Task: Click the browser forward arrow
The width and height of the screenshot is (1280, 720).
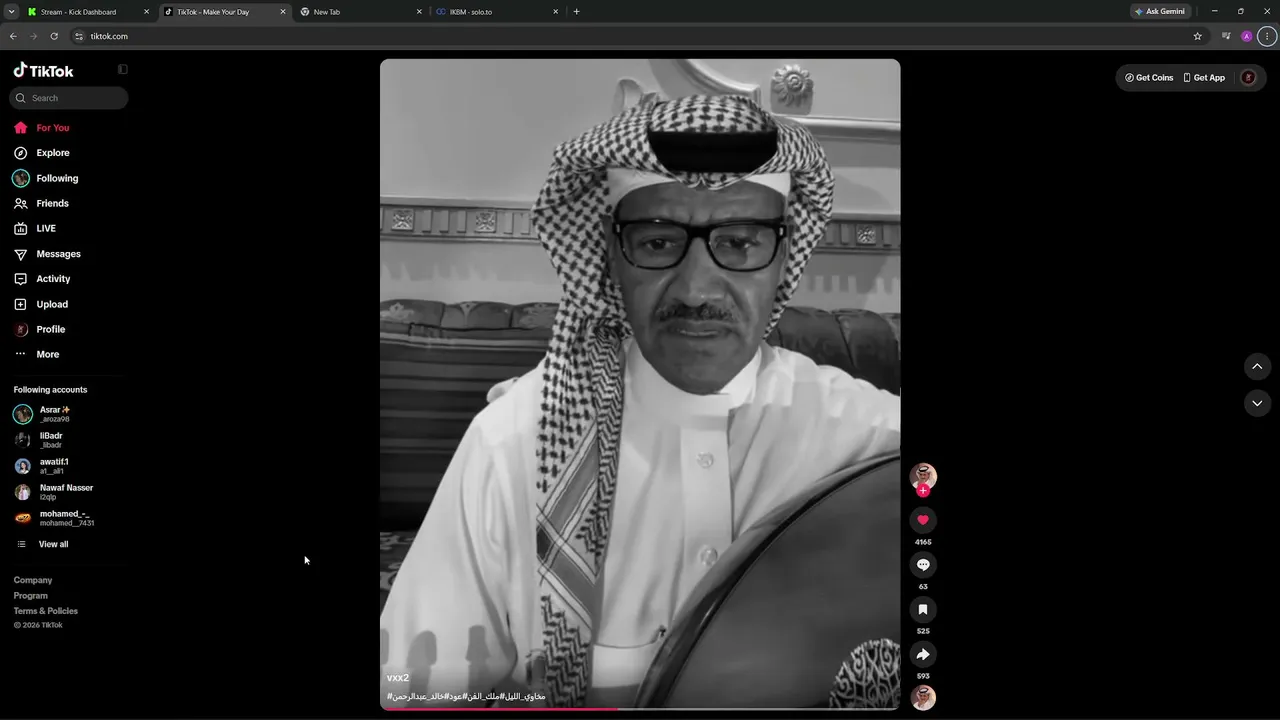Action: (33, 36)
